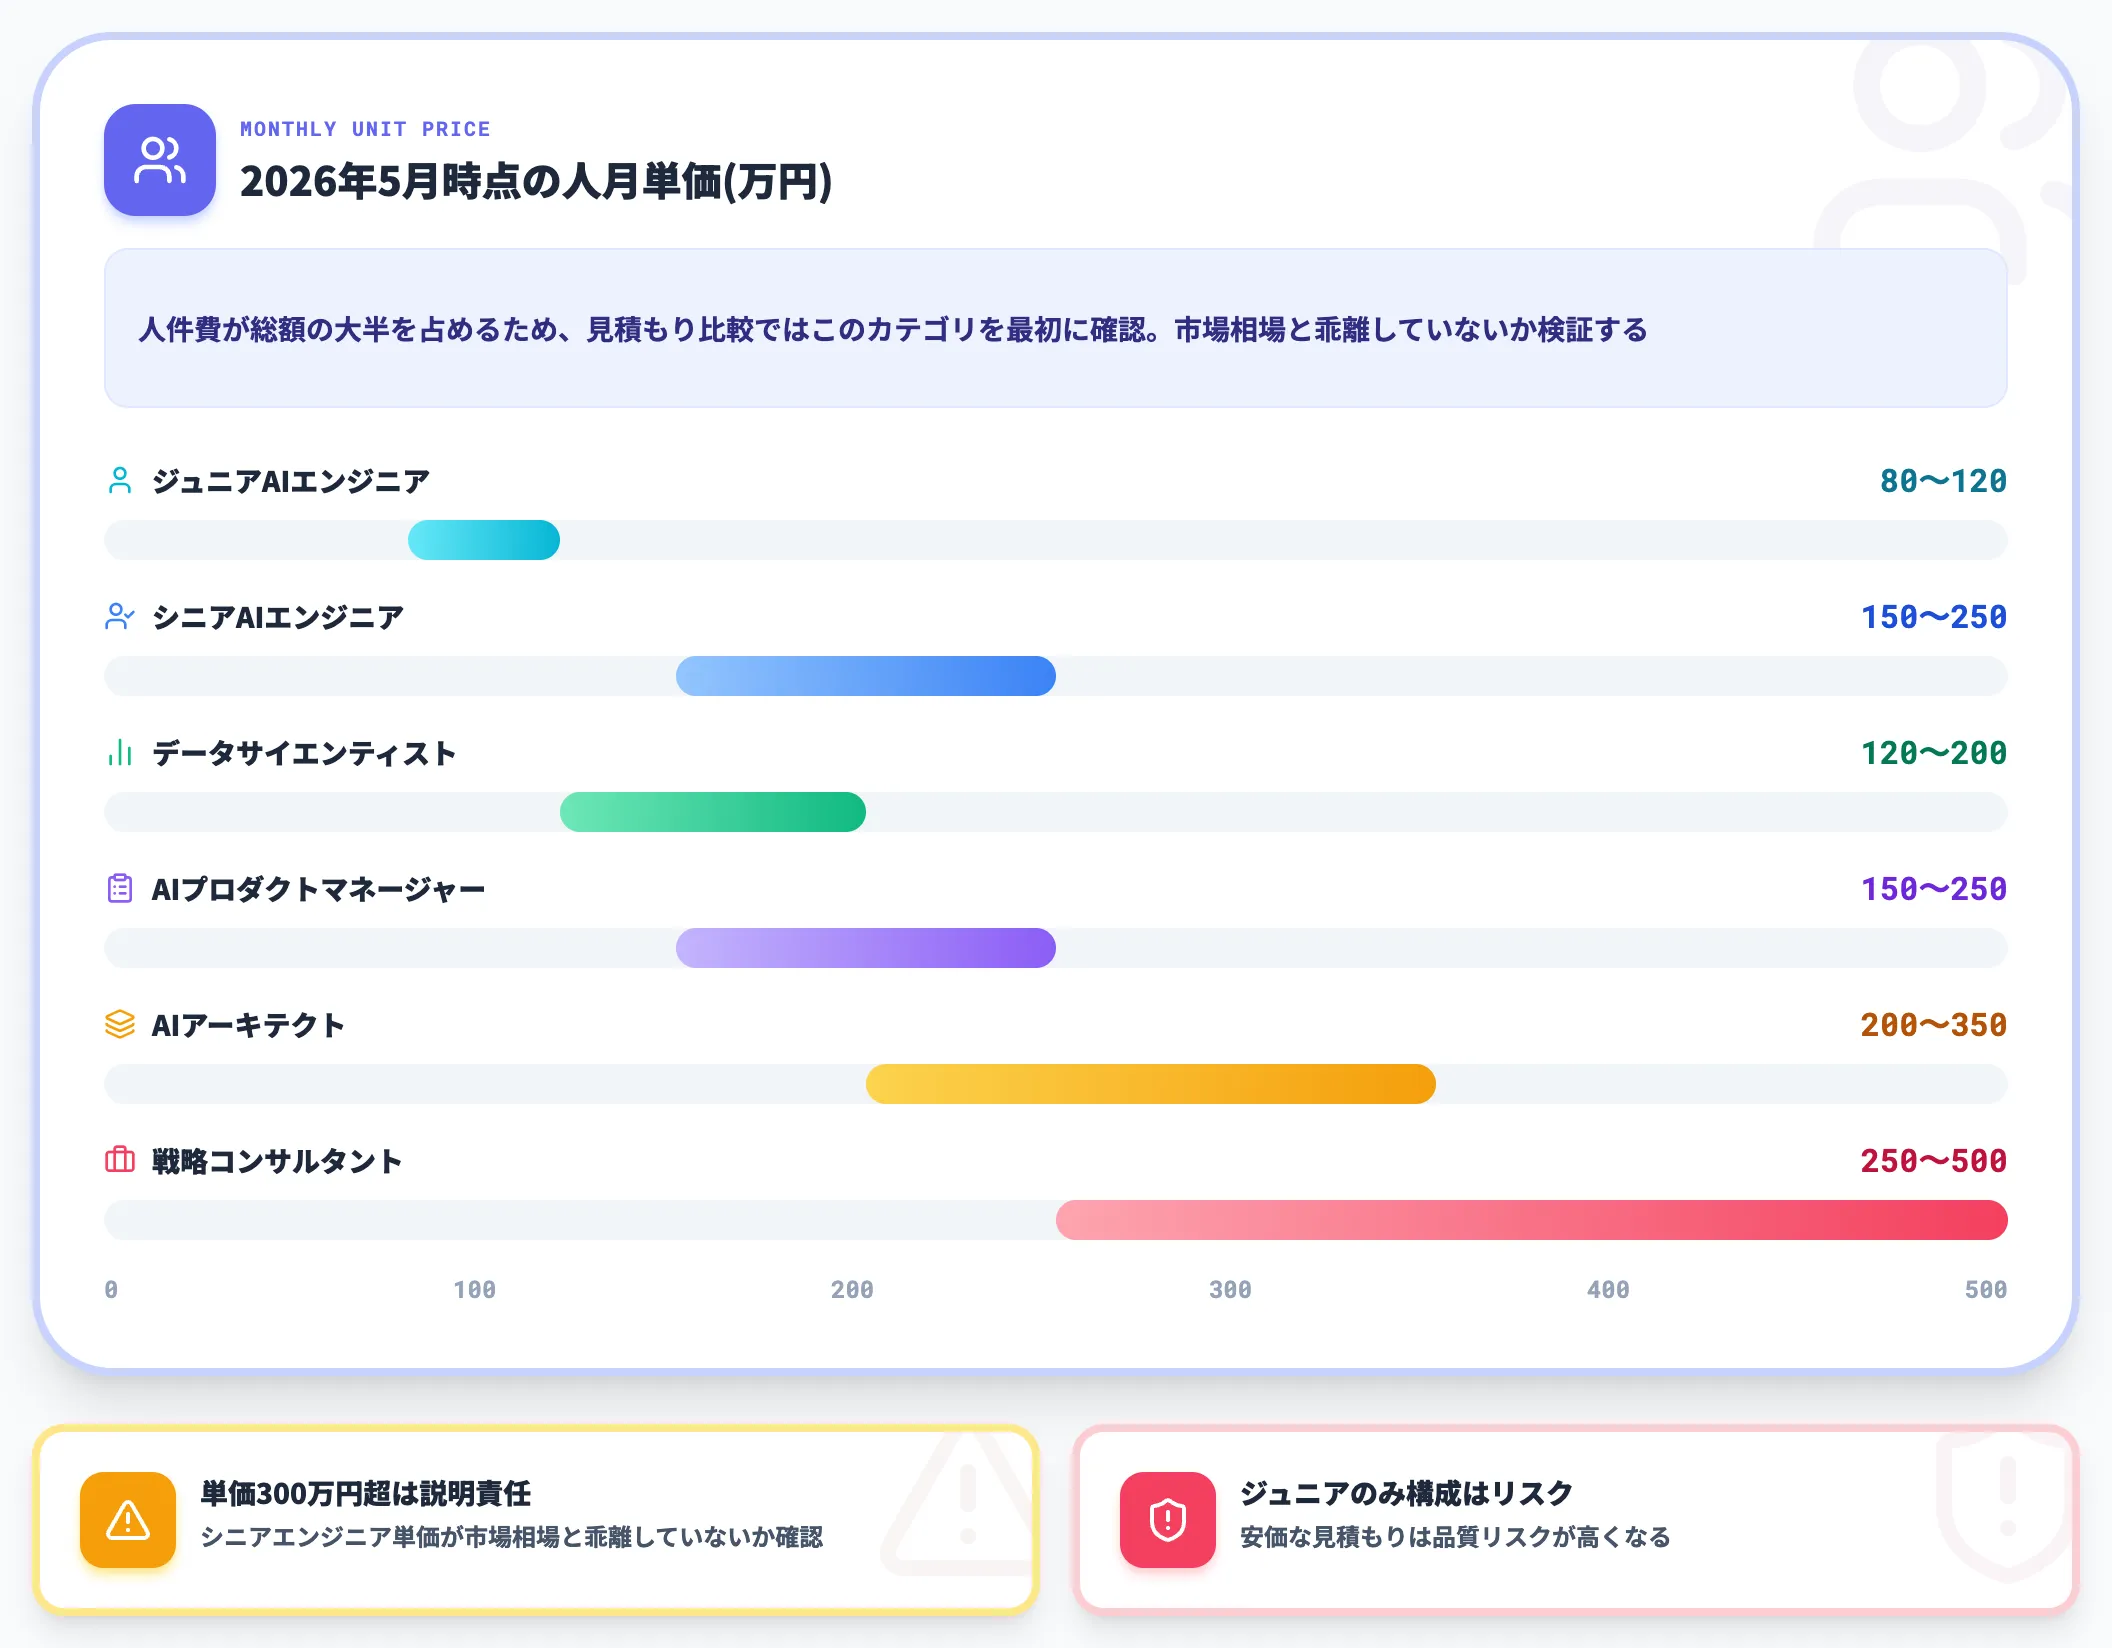Viewport: 2112px width, 1648px height.
Task: Click the green データサイエンティスト range bar
Action: pos(713,812)
